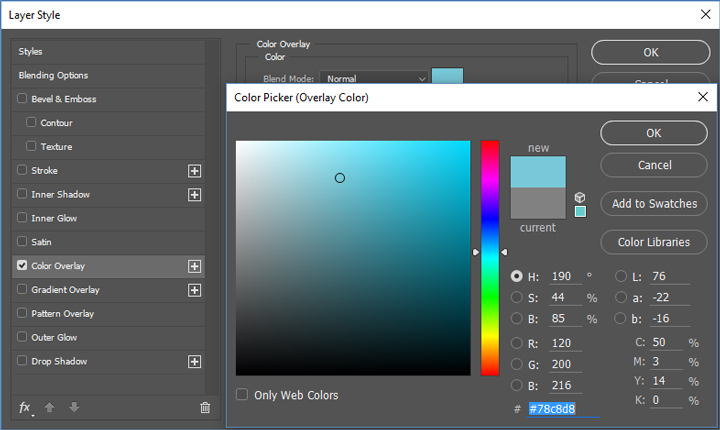Close the Color Picker dialog with X

[703, 97]
